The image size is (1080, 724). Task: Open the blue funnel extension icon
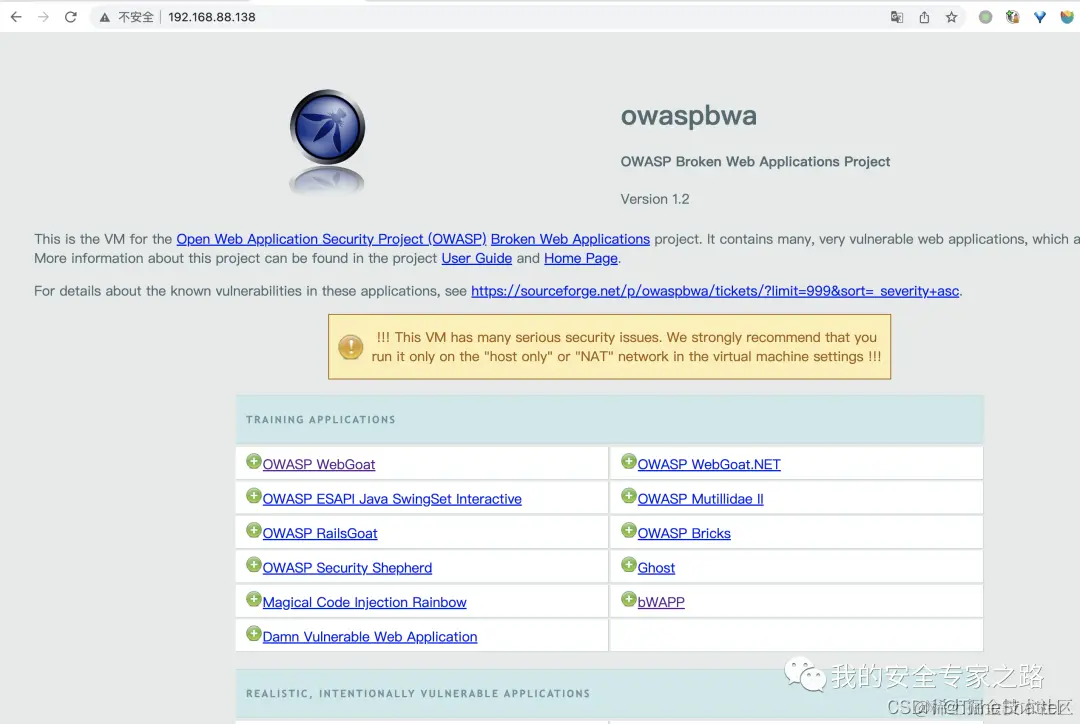click(x=1040, y=17)
